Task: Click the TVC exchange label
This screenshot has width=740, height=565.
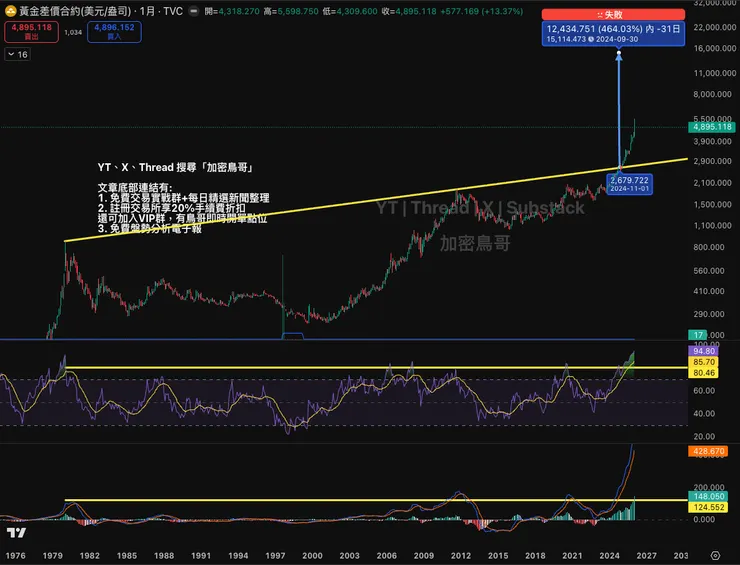Action: coord(173,11)
